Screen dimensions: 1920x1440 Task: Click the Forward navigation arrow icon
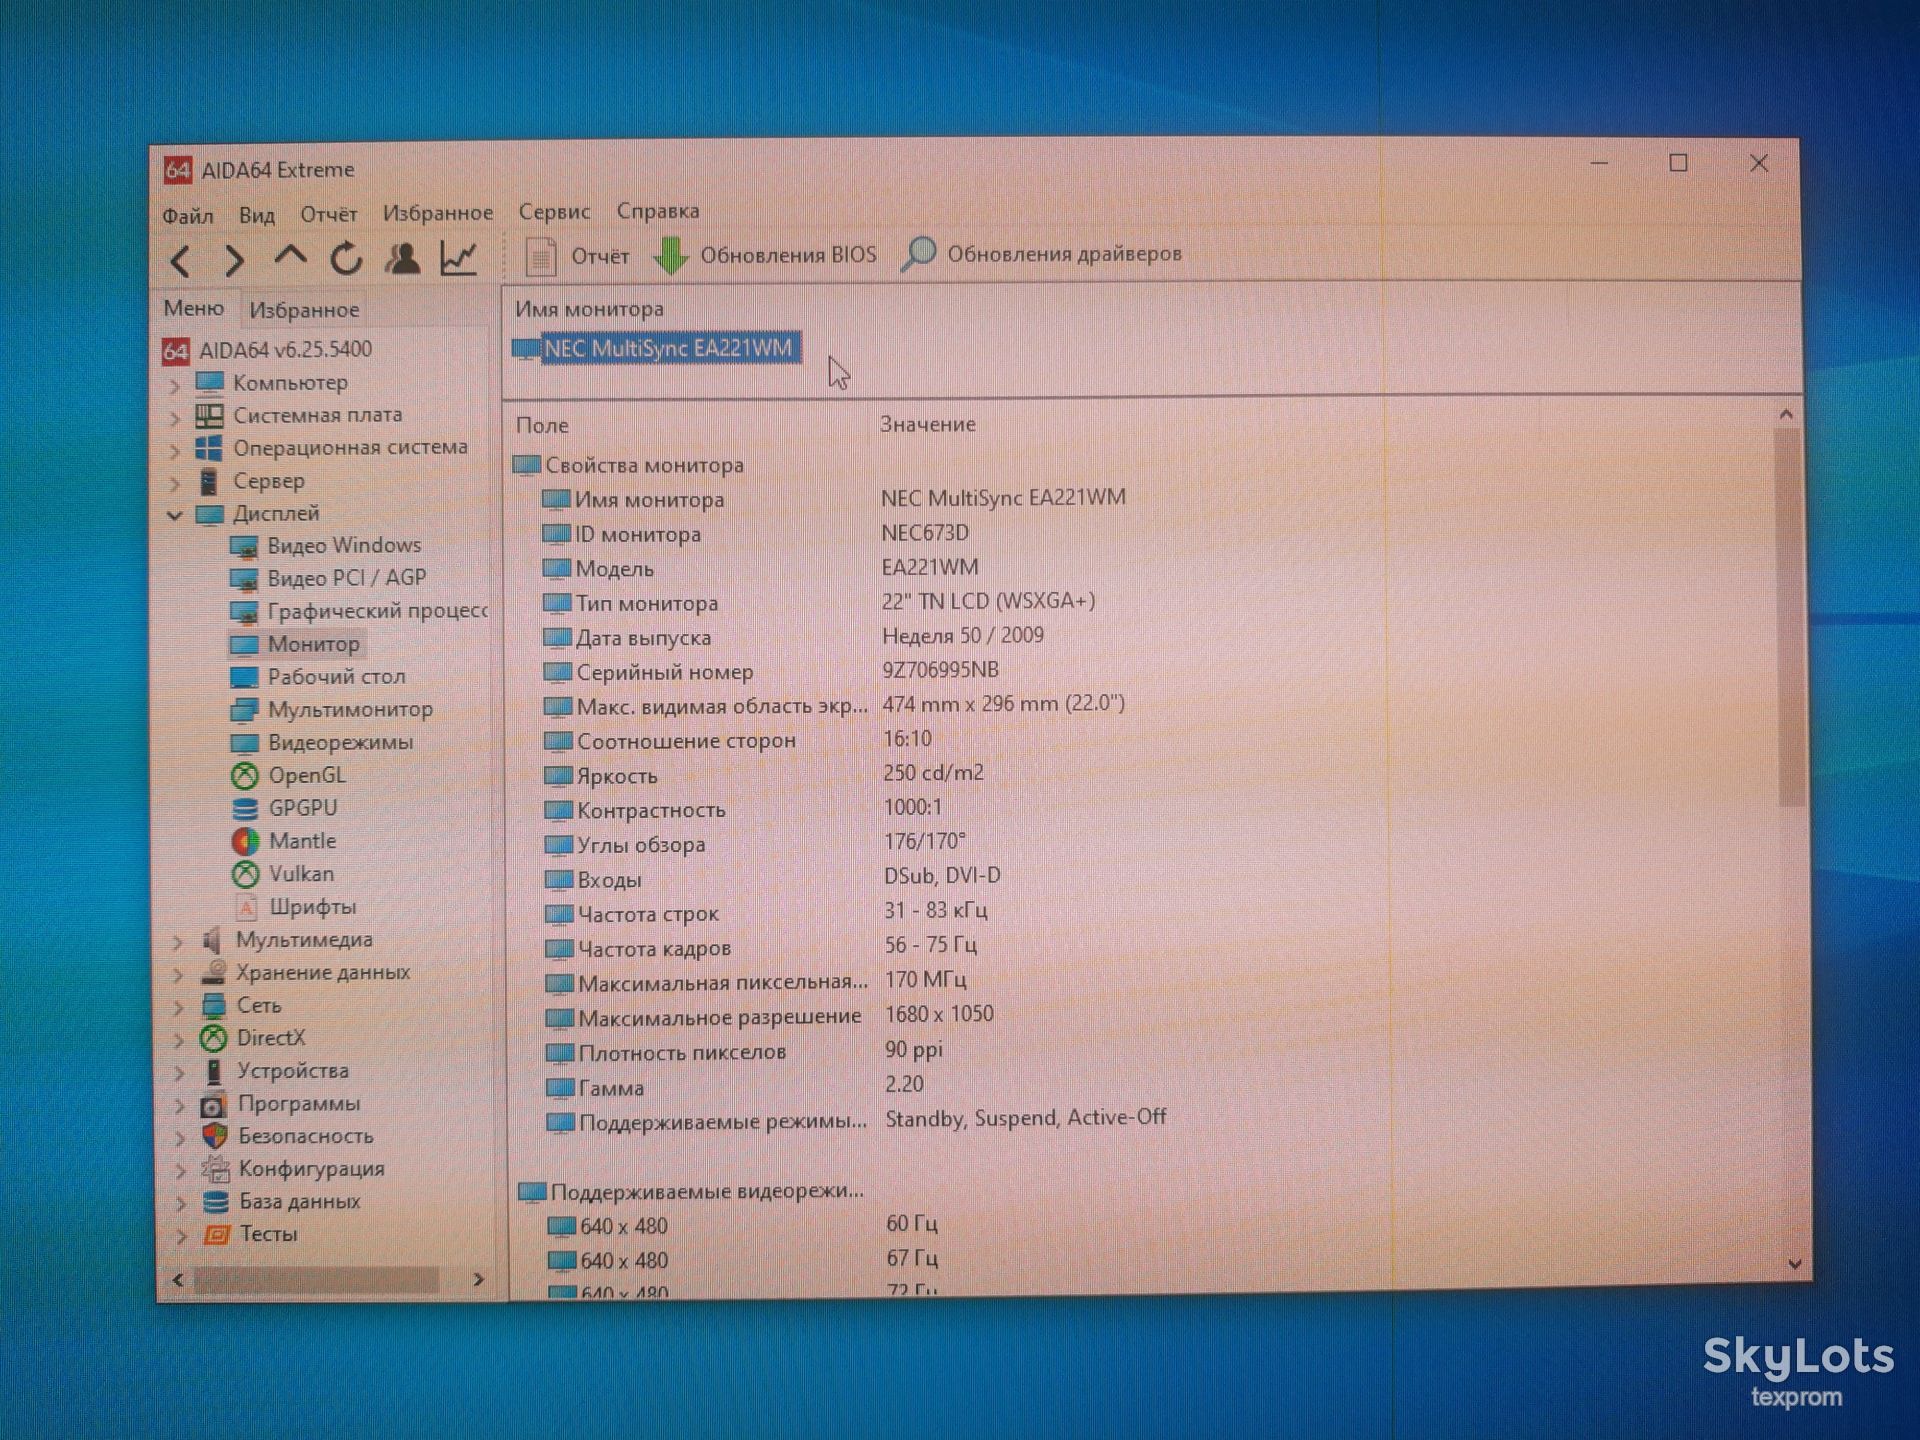point(234,261)
